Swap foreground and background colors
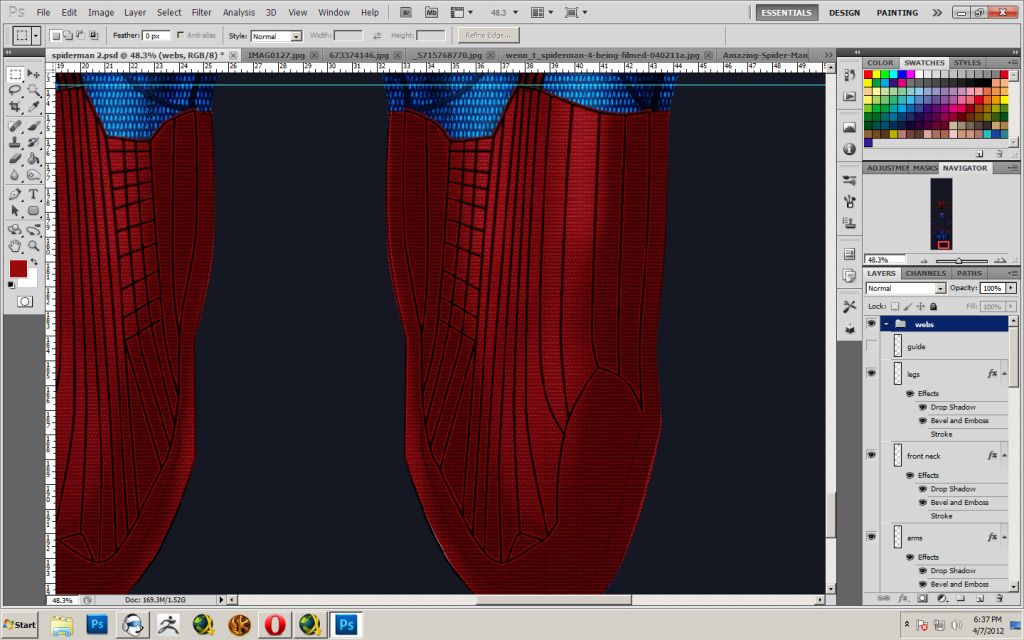 [x=33, y=262]
